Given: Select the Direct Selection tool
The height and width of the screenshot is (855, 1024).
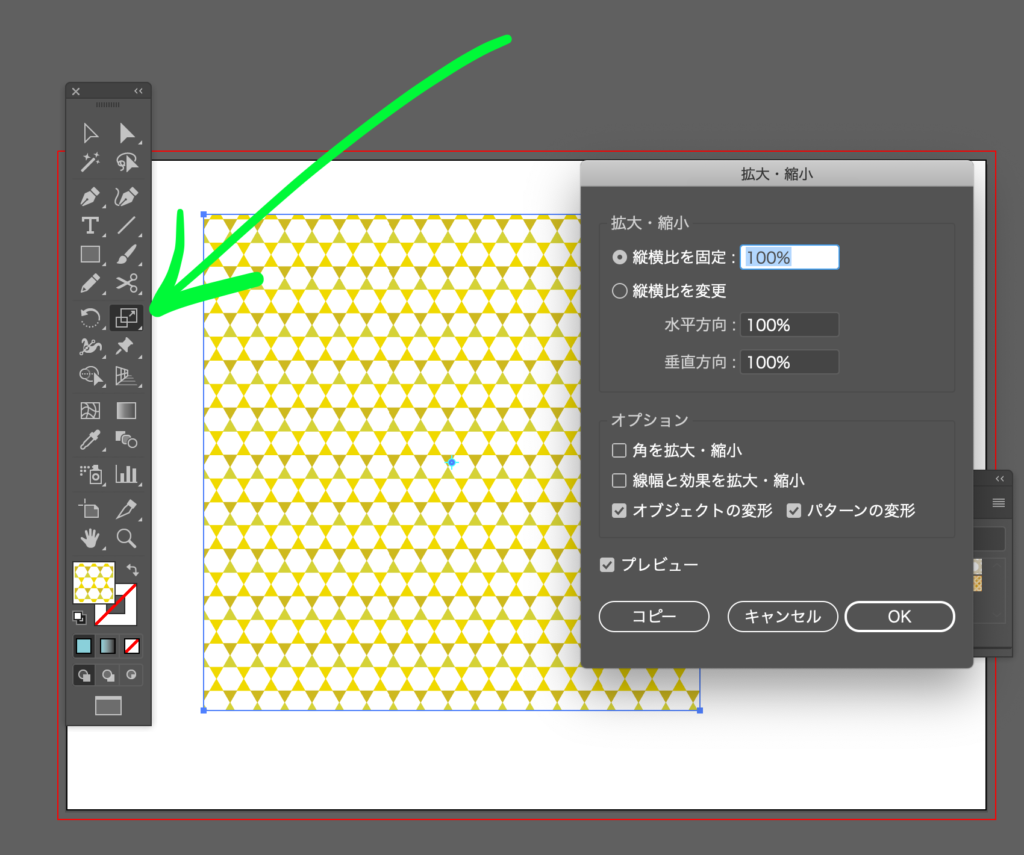Looking at the screenshot, I should pos(127,133).
